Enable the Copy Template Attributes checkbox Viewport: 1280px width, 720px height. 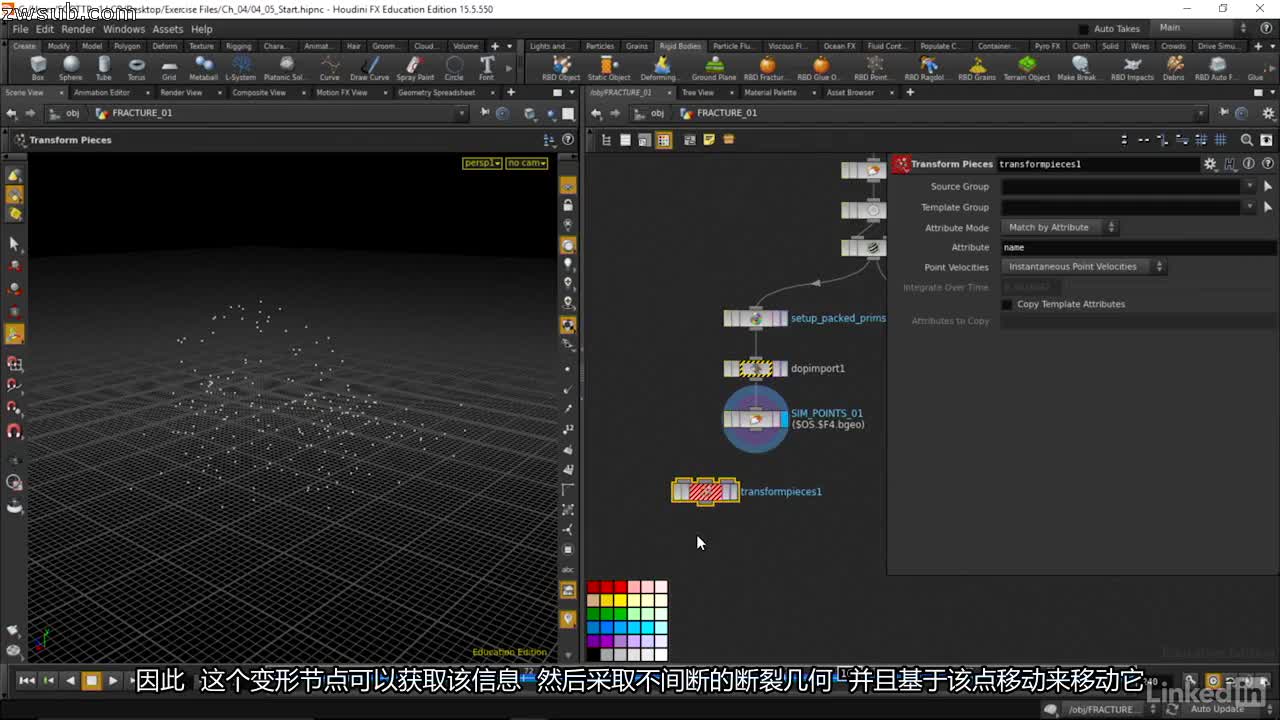[x=1008, y=304]
